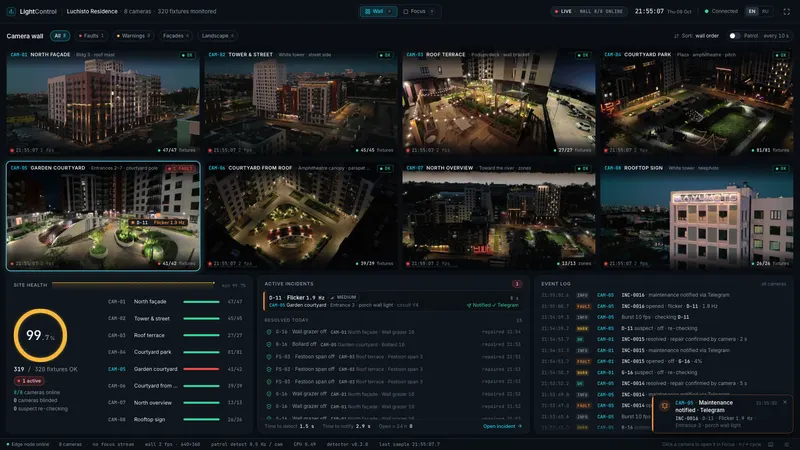800x450 pixels.
Task: Switch to the Focus view tab
Action: [418, 11]
